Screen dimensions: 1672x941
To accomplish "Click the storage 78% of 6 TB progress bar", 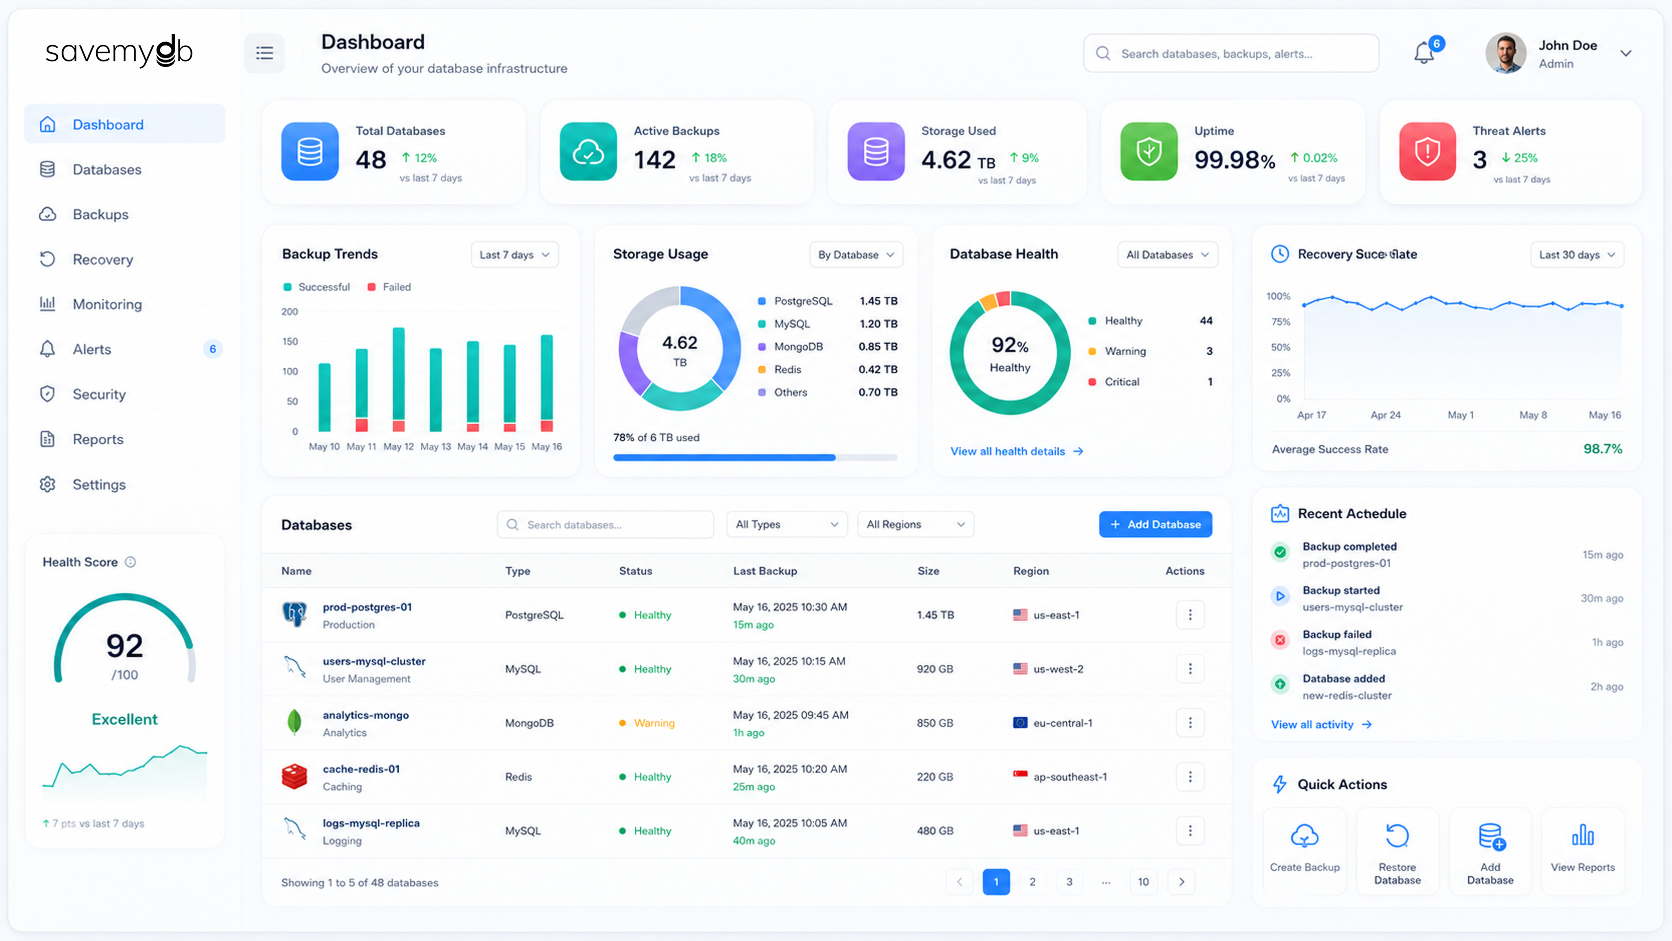I will pyautogui.click(x=755, y=457).
